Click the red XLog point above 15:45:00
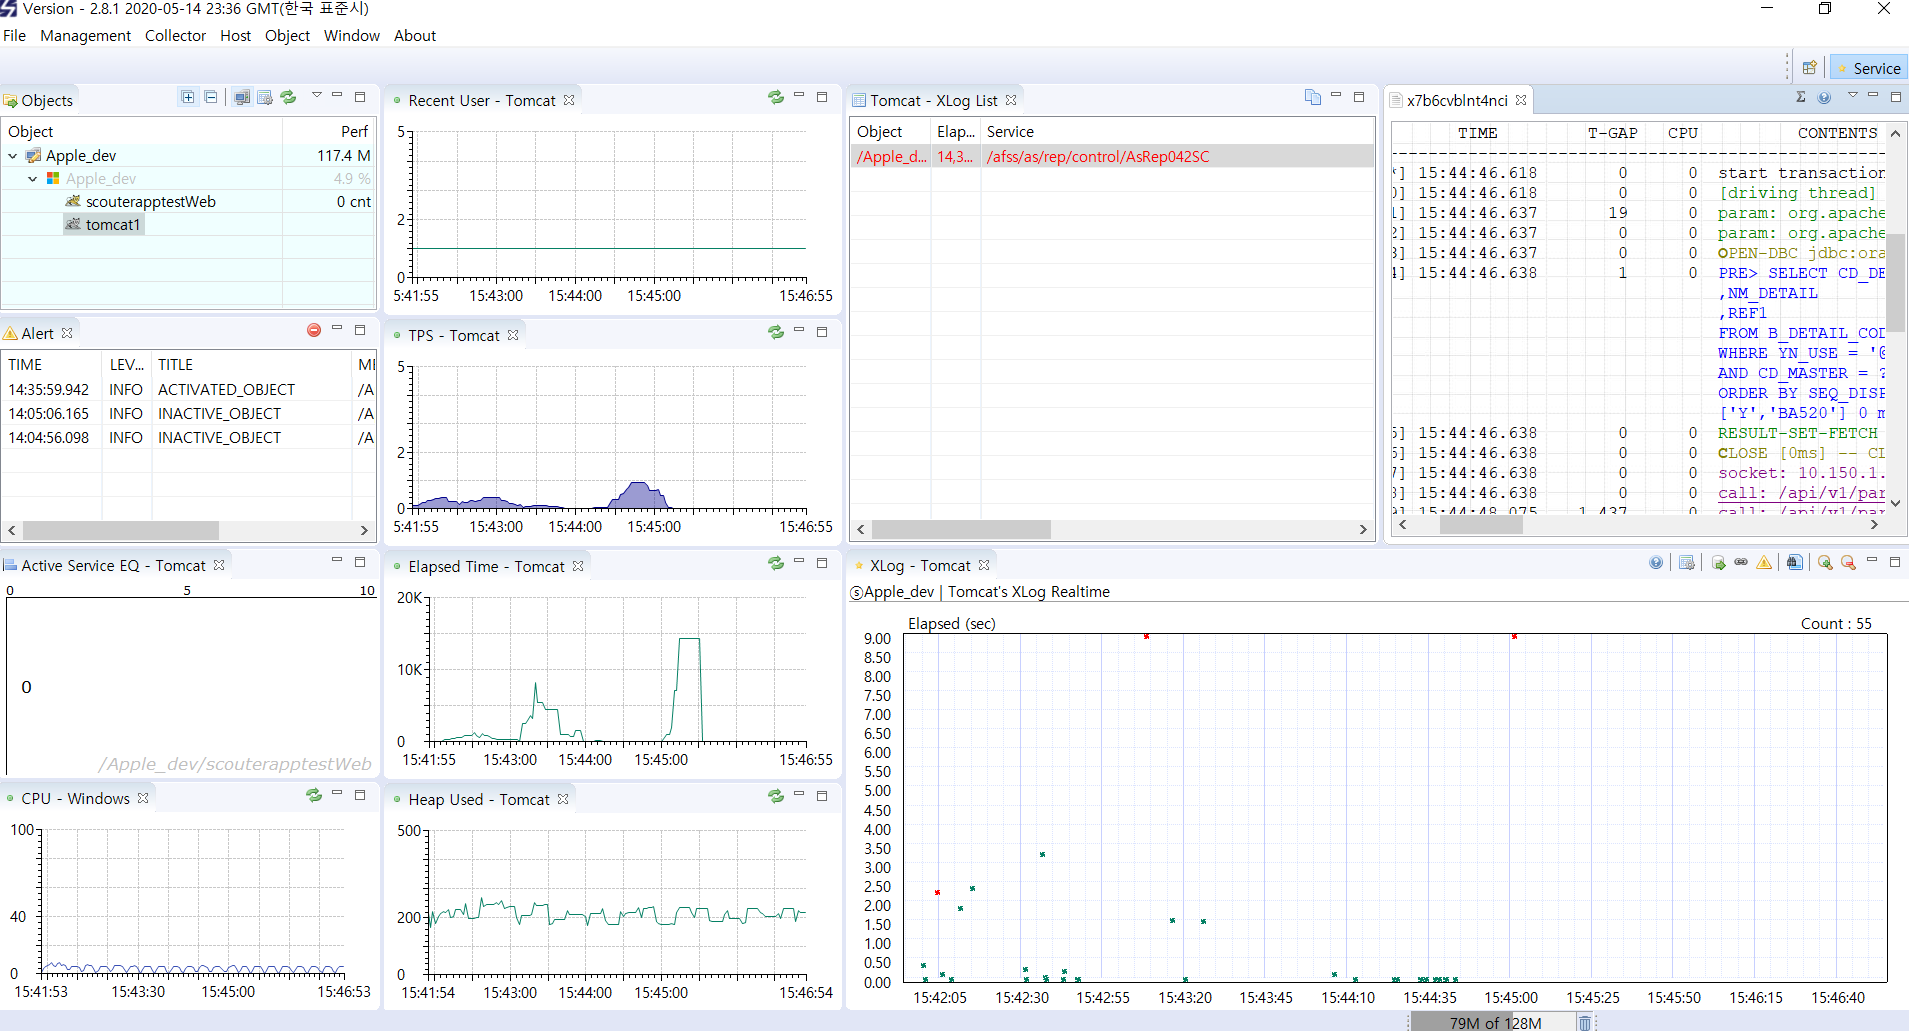The height and width of the screenshot is (1031, 1909). click(1514, 636)
